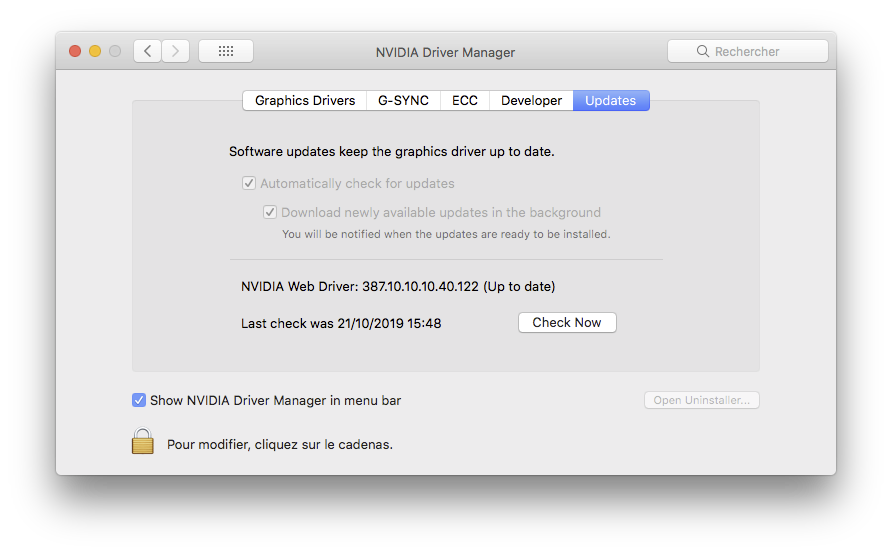Click the NVIDIA Web Driver version text
The image size is (892, 555).
tap(398, 286)
